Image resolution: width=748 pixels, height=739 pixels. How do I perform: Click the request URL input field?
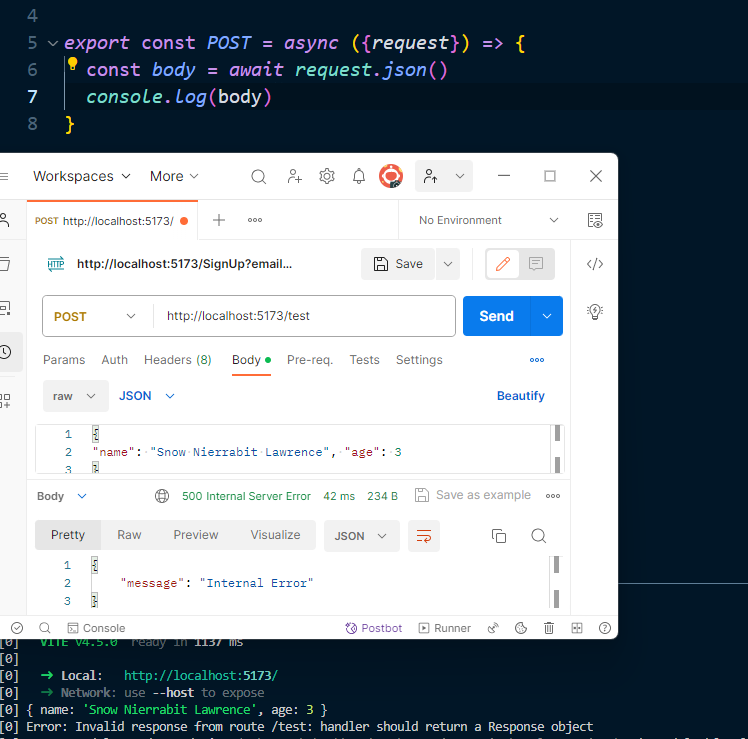click(304, 316)
